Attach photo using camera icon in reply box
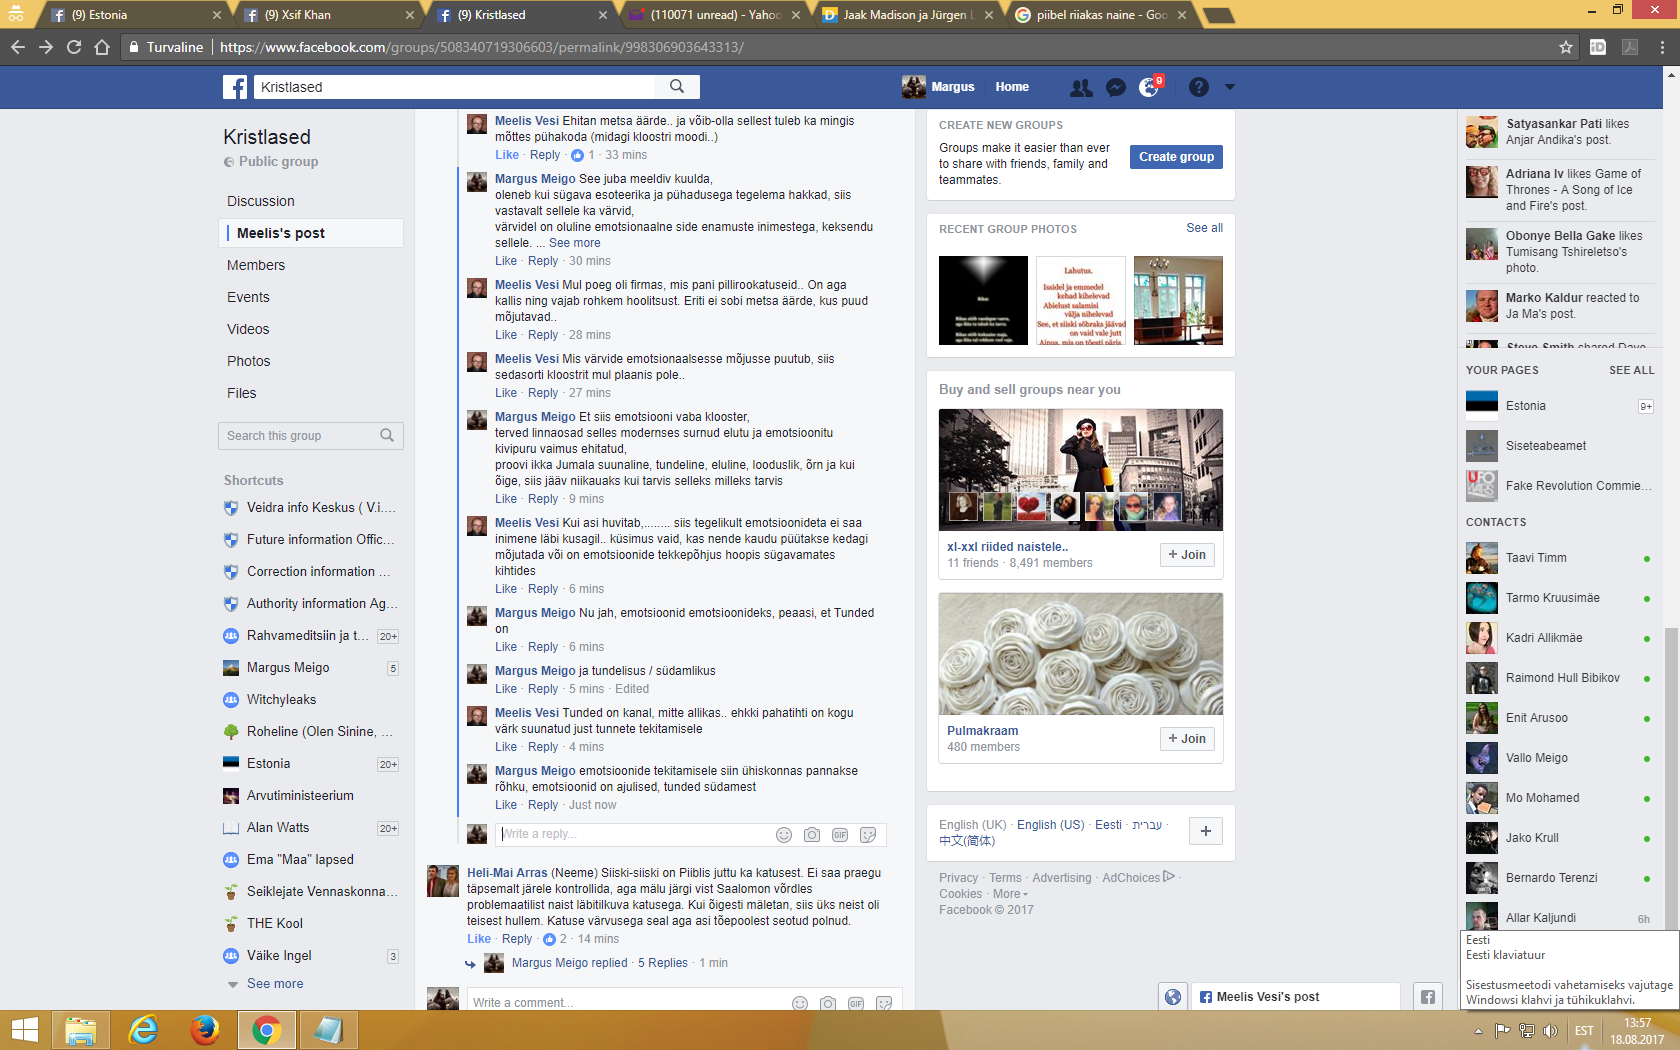This screenshot has height=1050, width=1680. [812, 835]
